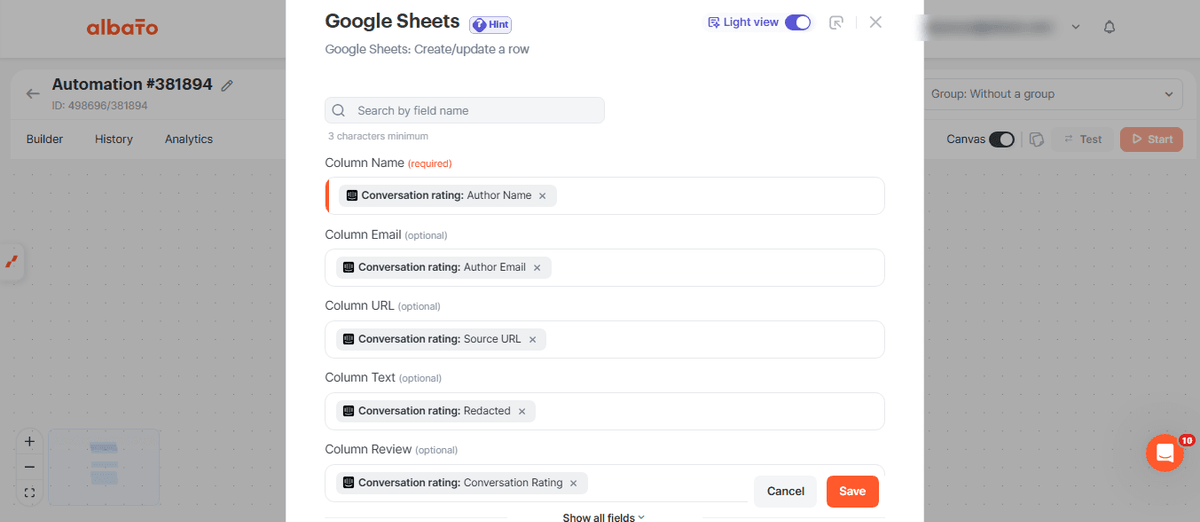1200x522 pixels.
Task: Open the support chat bubble
Action: tap(1165, 453)
